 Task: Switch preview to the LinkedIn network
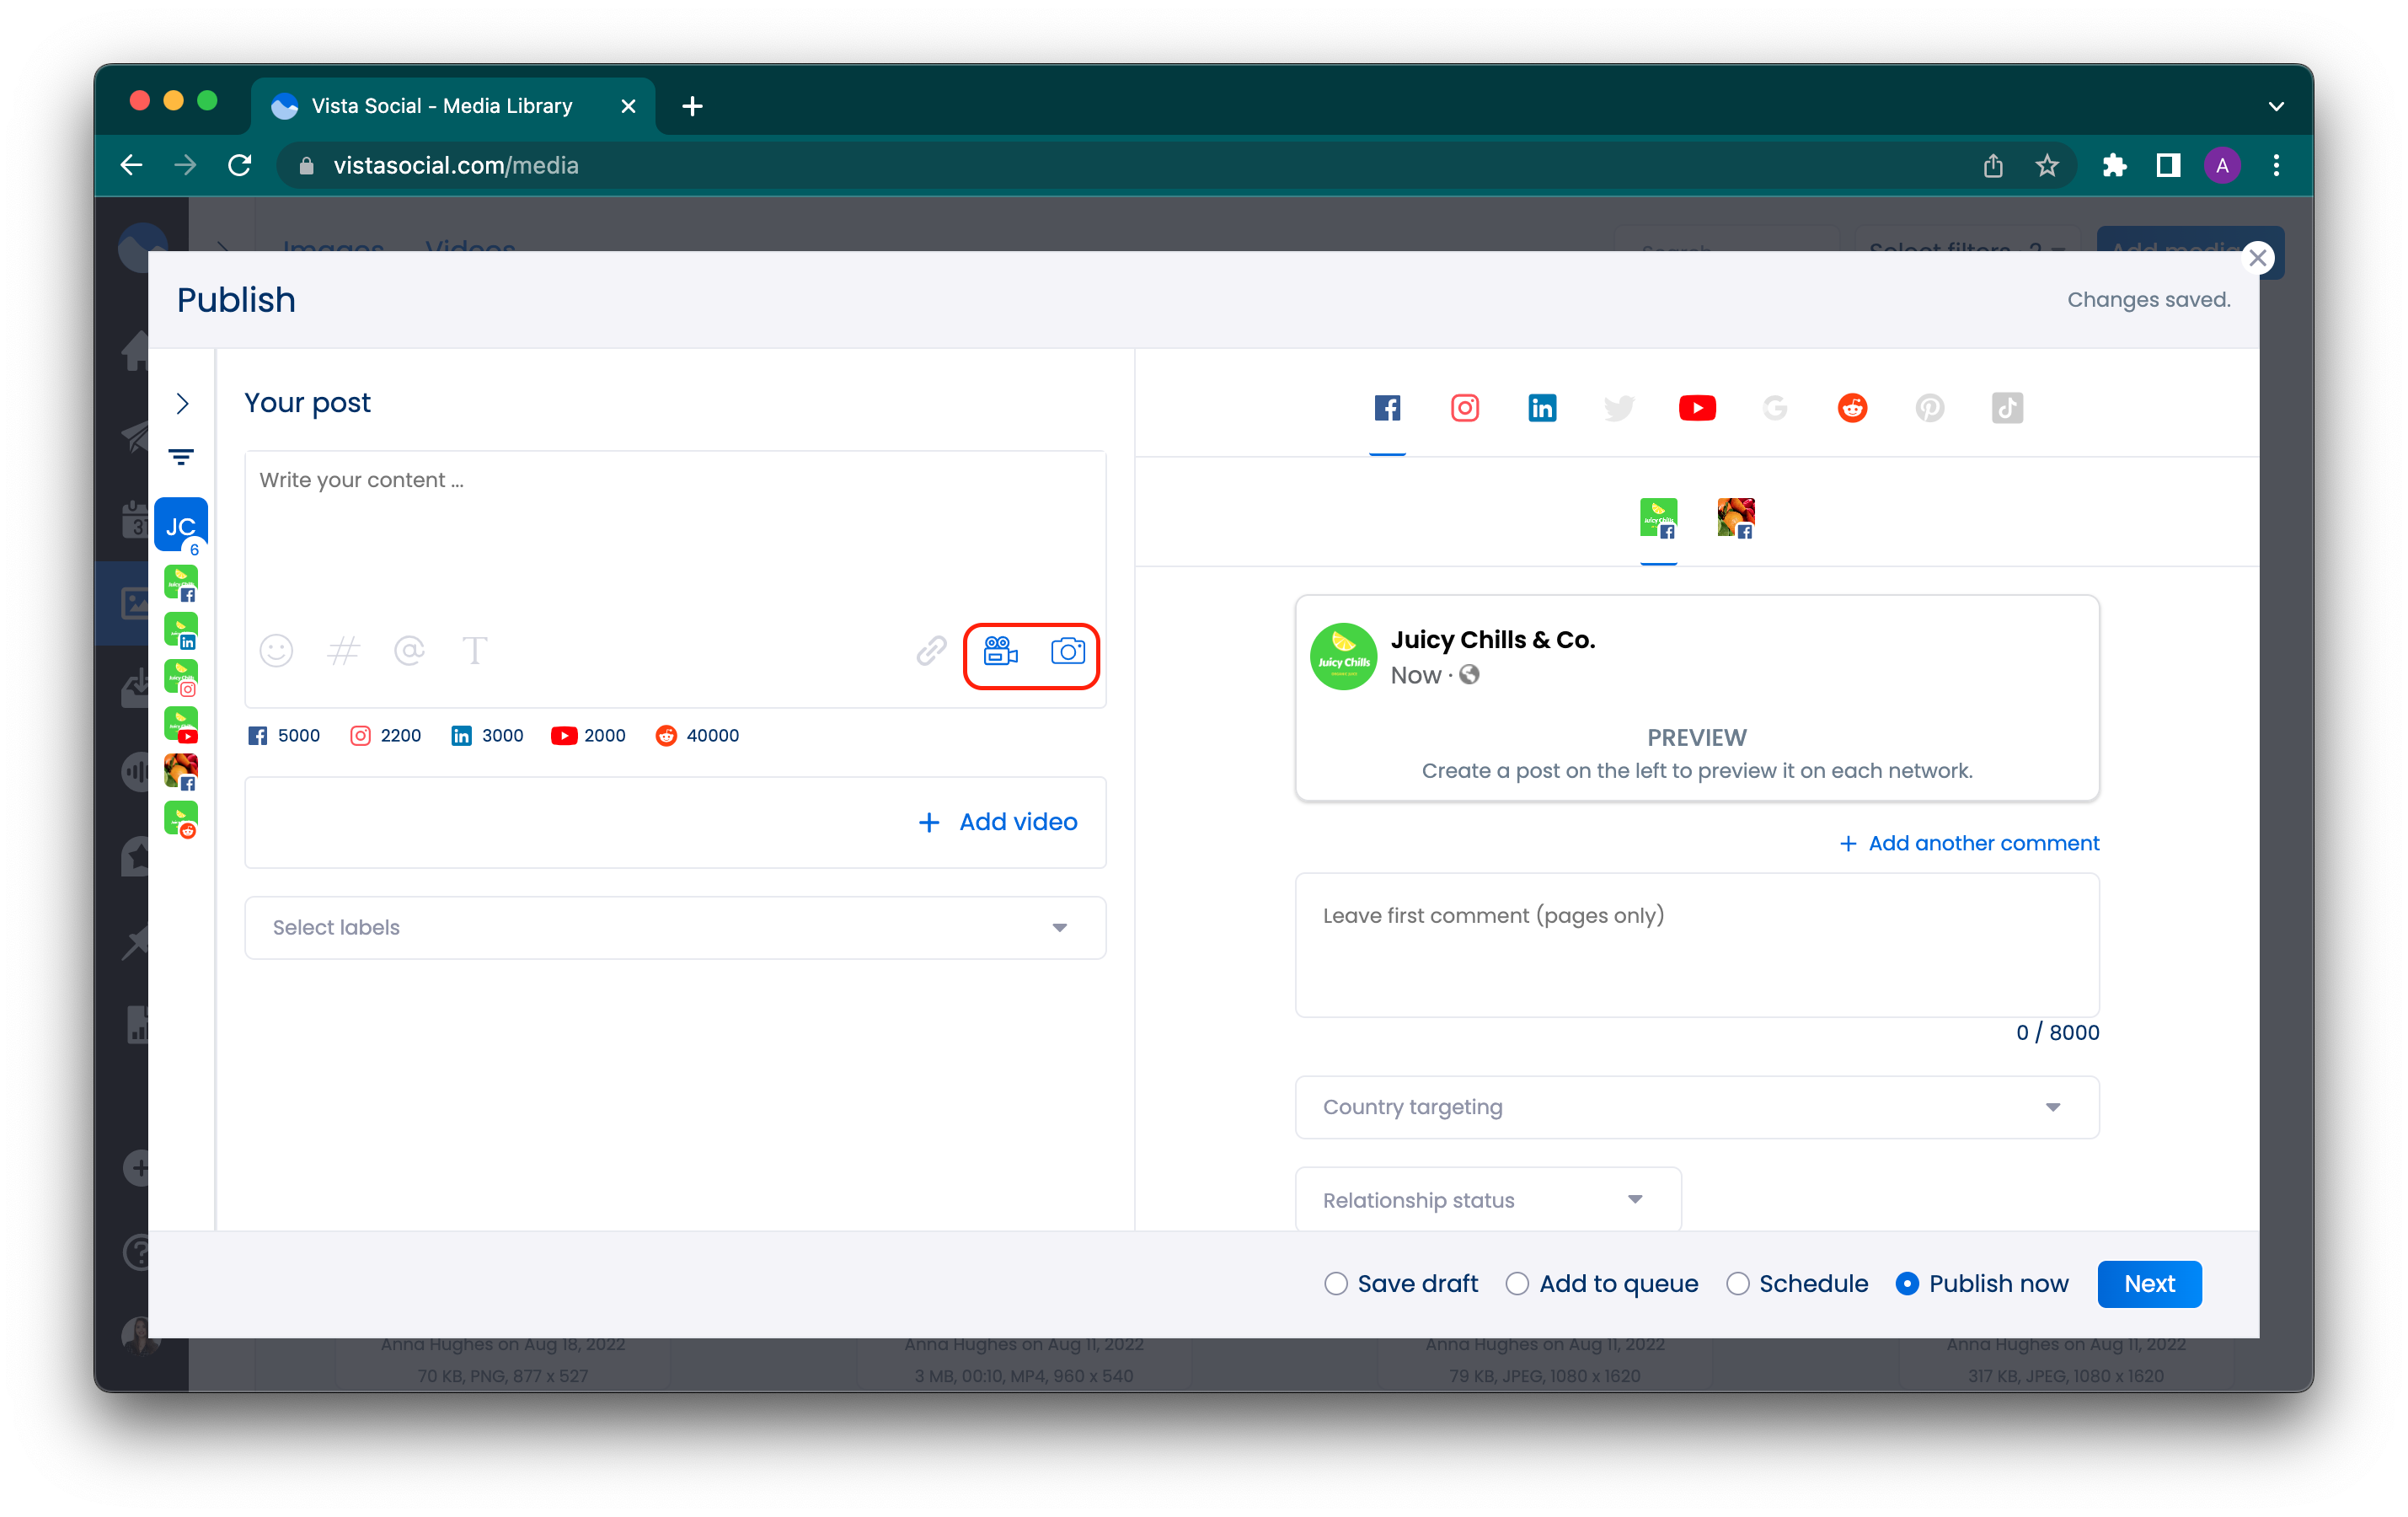click(x=1541, y=408)
